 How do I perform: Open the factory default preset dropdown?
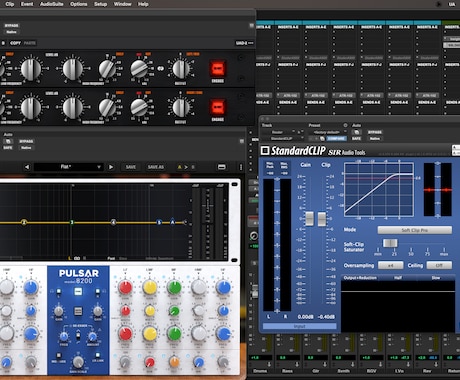[327, 132]
